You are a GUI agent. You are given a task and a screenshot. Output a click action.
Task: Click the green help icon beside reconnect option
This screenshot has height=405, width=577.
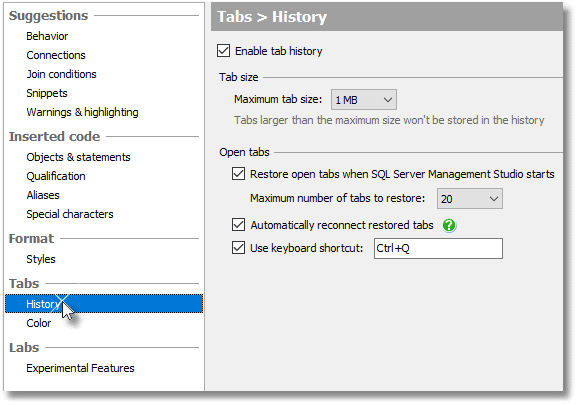[449, 225]
